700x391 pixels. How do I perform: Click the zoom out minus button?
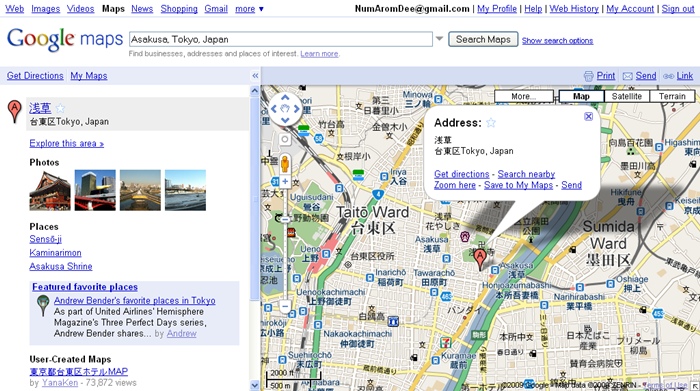click(x=285, y=306)
